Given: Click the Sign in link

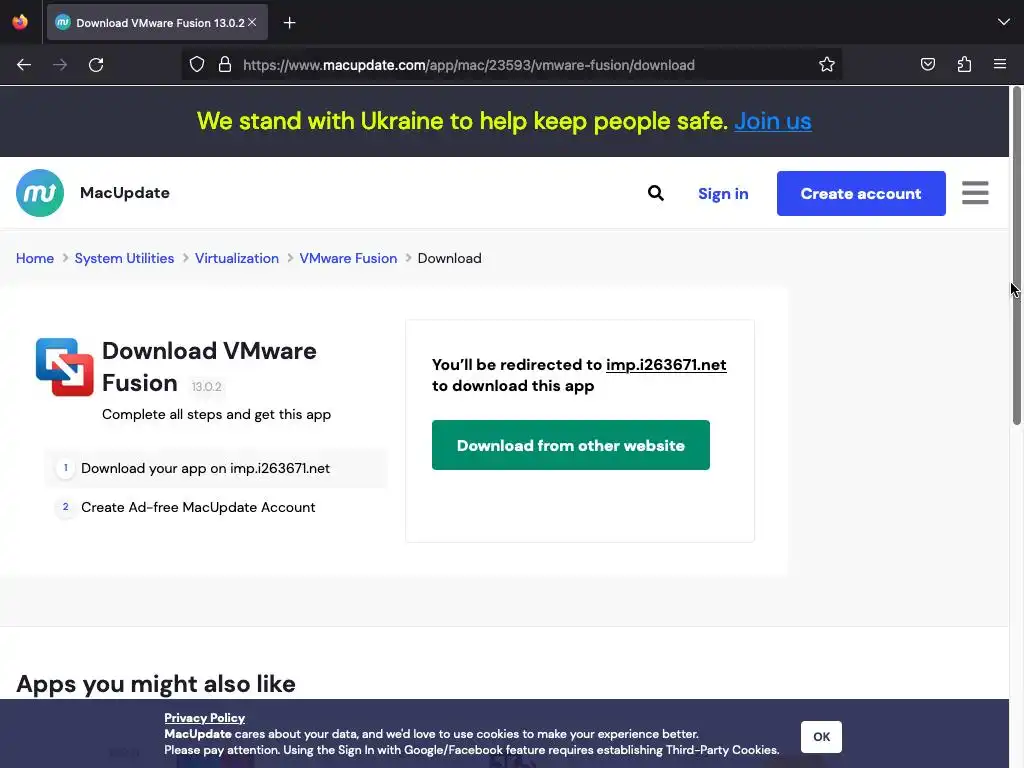Looking at the screenshot, I should [x=723, y=194].
